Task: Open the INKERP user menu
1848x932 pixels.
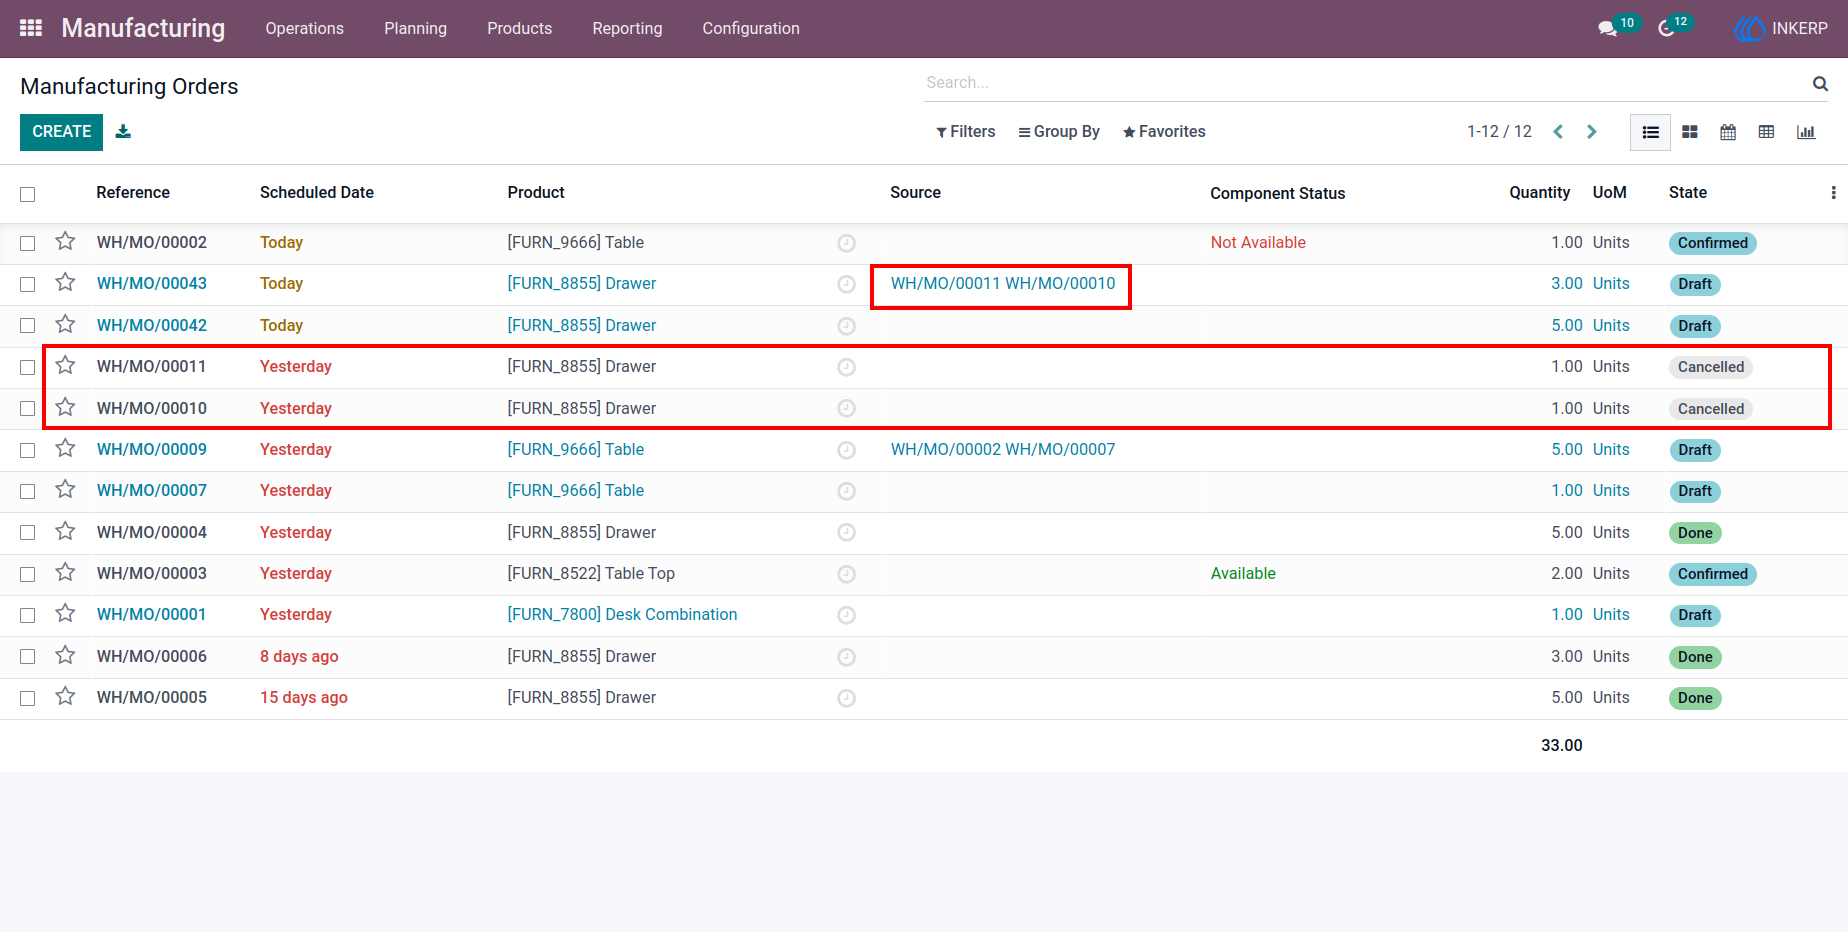Action: pyautogui.click(x=1781, y=29)
